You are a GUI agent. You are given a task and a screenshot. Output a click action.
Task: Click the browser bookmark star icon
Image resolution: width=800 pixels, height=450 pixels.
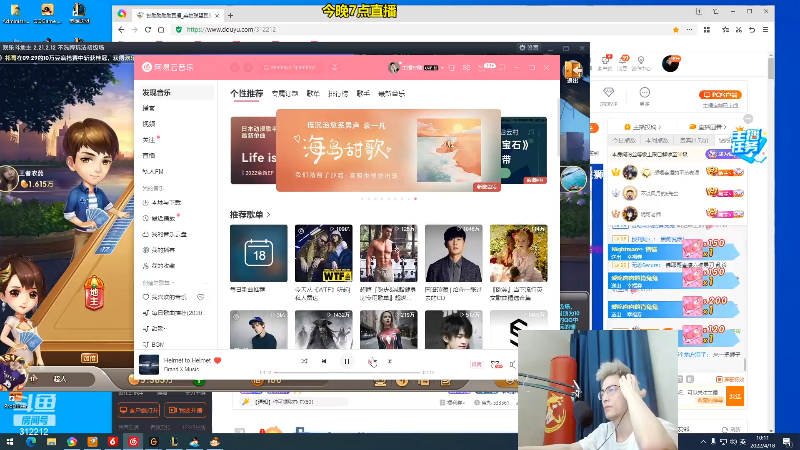click(676, 30)
